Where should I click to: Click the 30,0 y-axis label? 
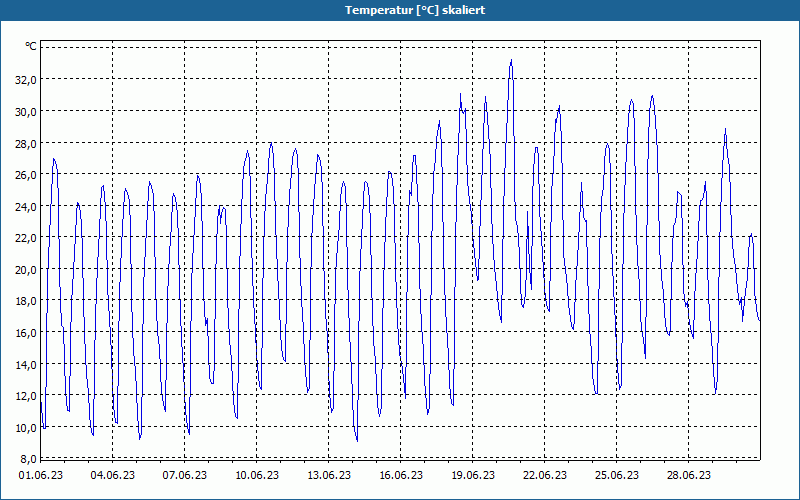tap(26, 112)
